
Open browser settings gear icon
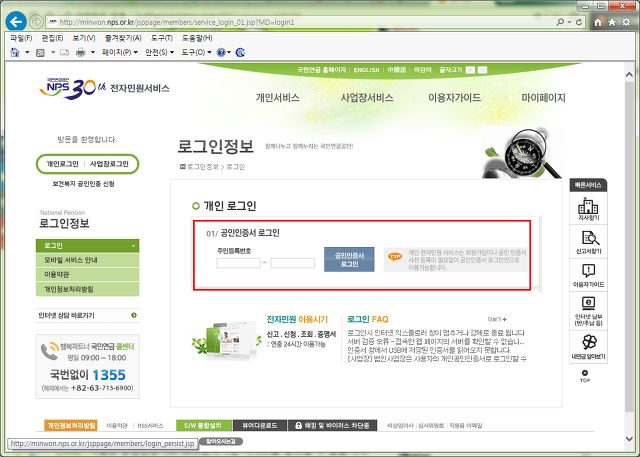(x=626, y=22)
